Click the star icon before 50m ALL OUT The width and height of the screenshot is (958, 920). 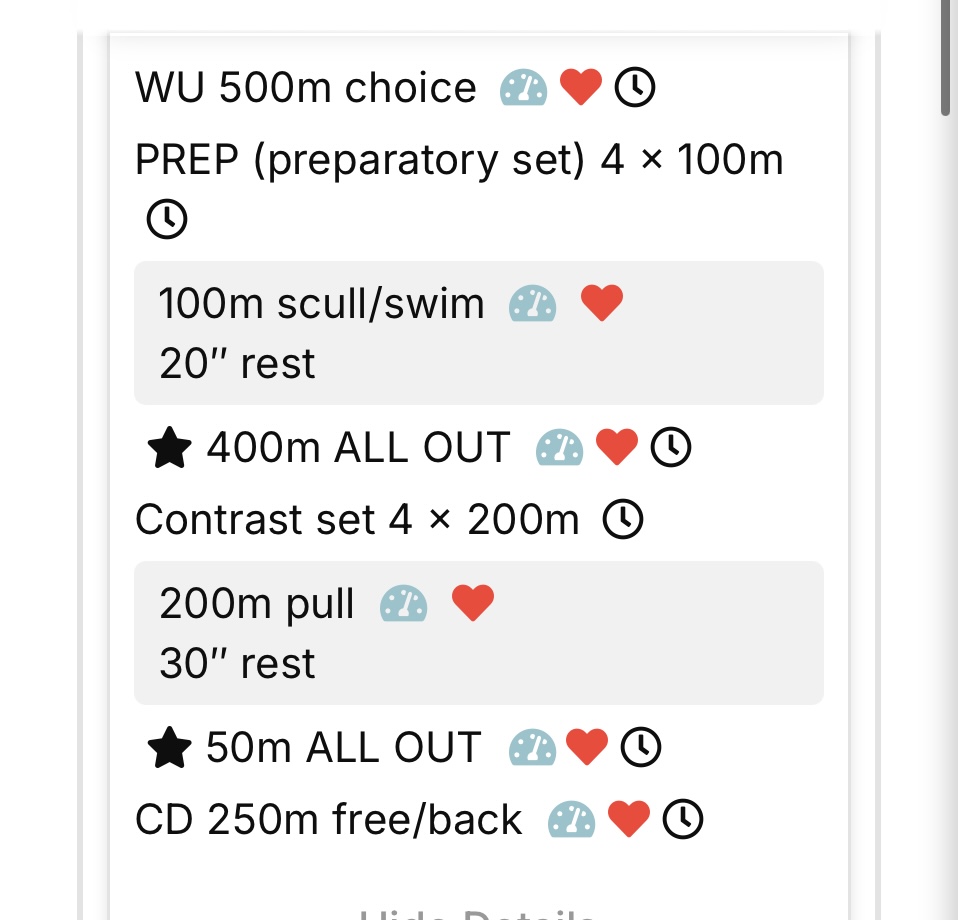click(x=169, y=748)
